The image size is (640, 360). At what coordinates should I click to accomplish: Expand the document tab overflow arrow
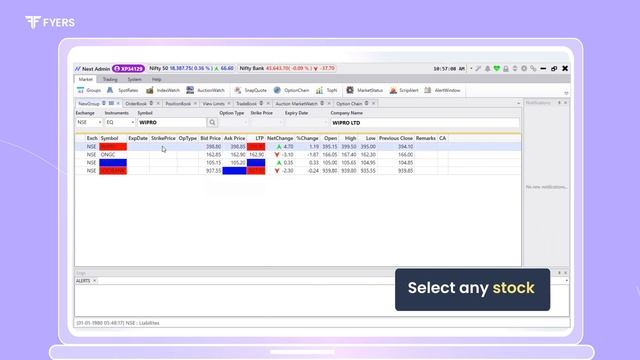point(518,104)
